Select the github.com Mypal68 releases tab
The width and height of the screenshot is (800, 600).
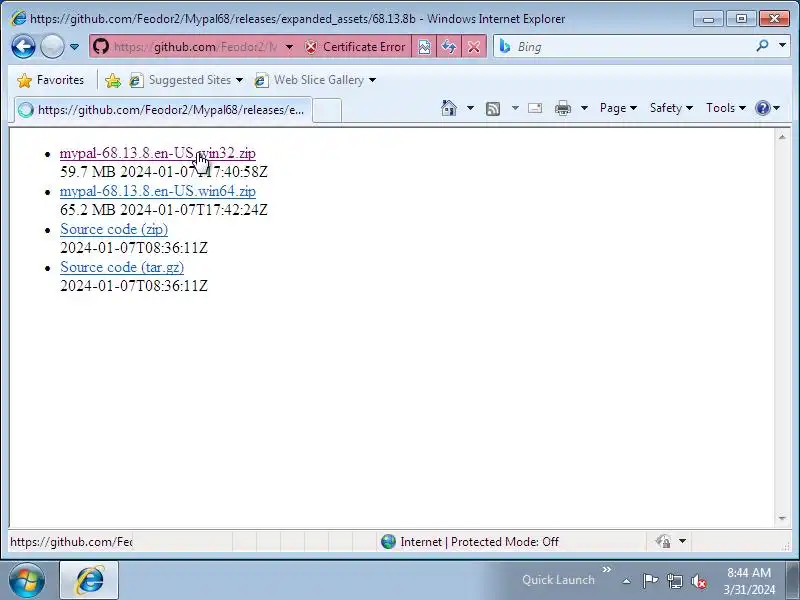(x=162, y=110)
